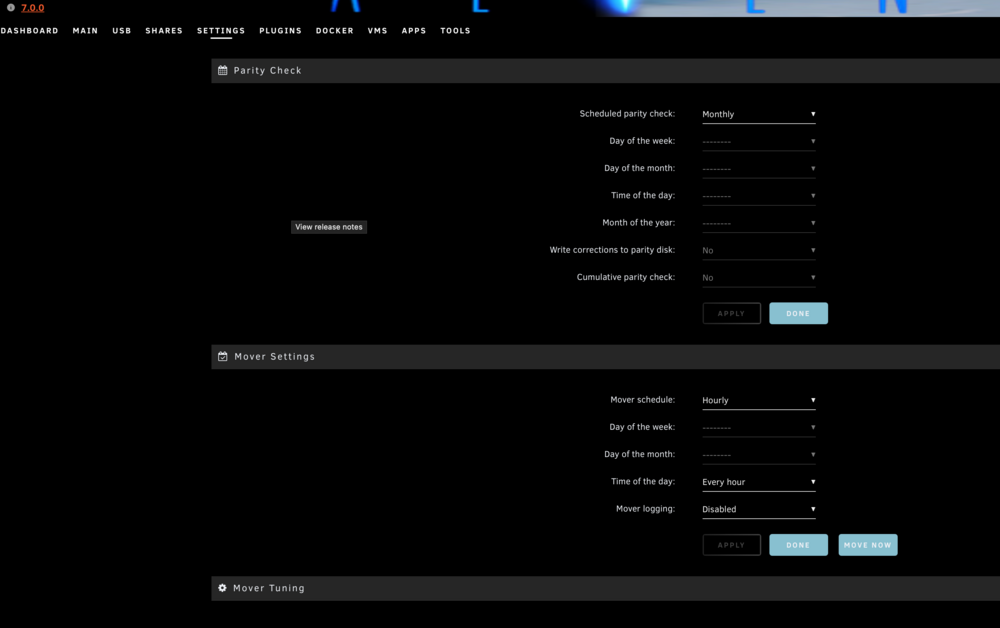Open Month of the year dropdown

point(759,223)
